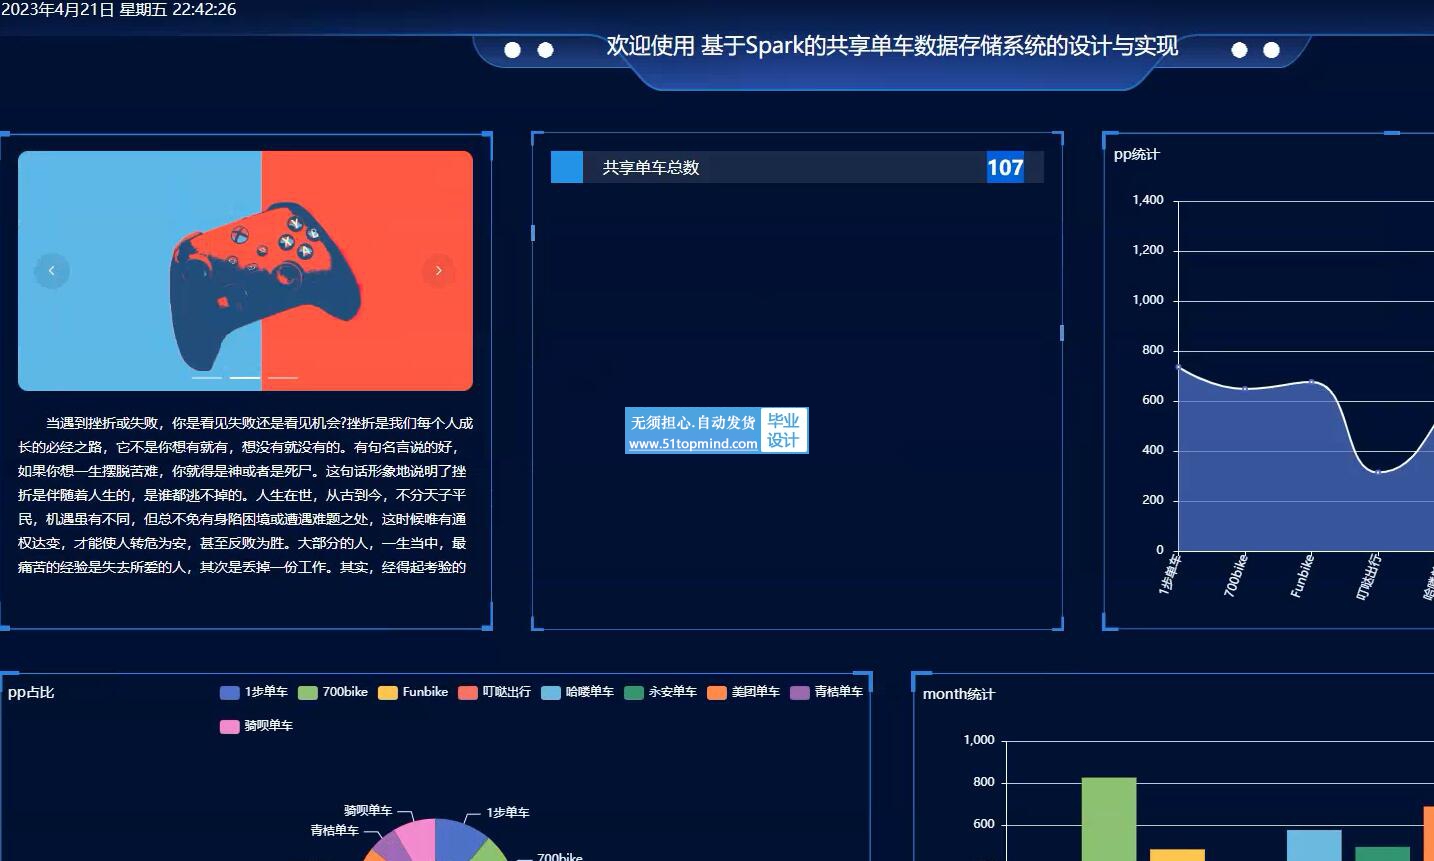Click the total count value 107
The height and width of the screenshot is (861, 1434).
pos(1005,168)
